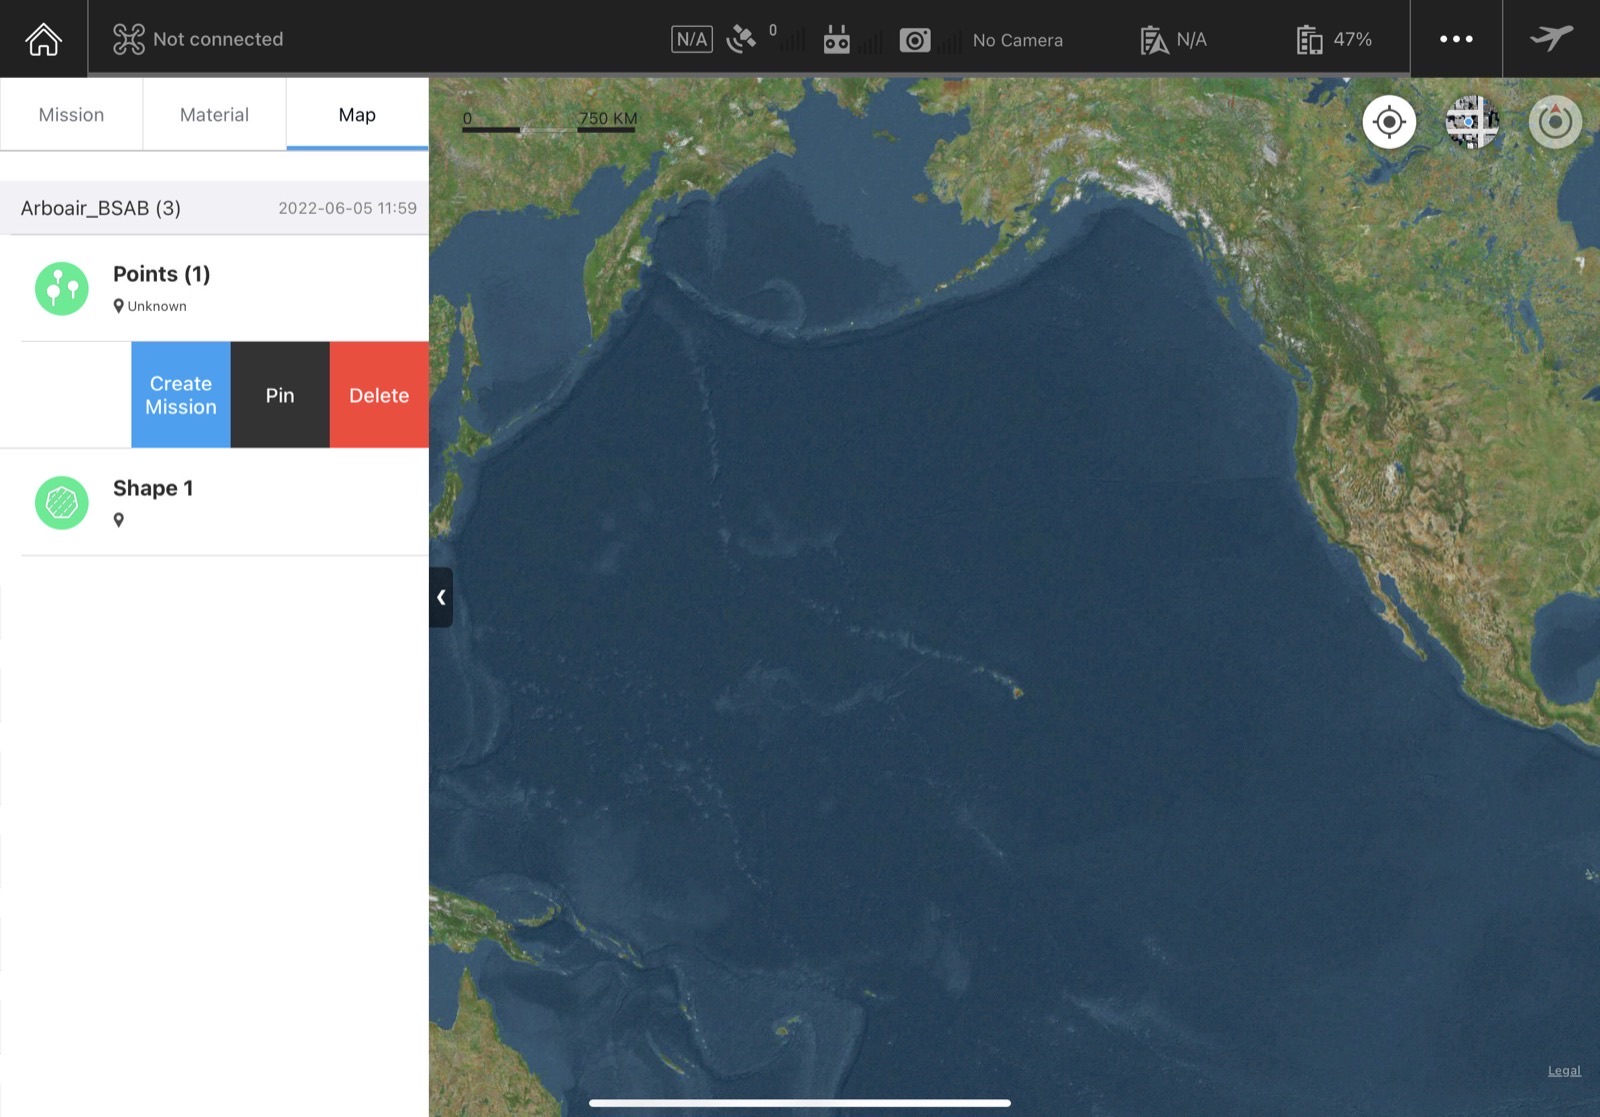Open the three-dot more options menu
Image resolution: width=1600 pixels, height=1117 pixels.
(1456, 39)
